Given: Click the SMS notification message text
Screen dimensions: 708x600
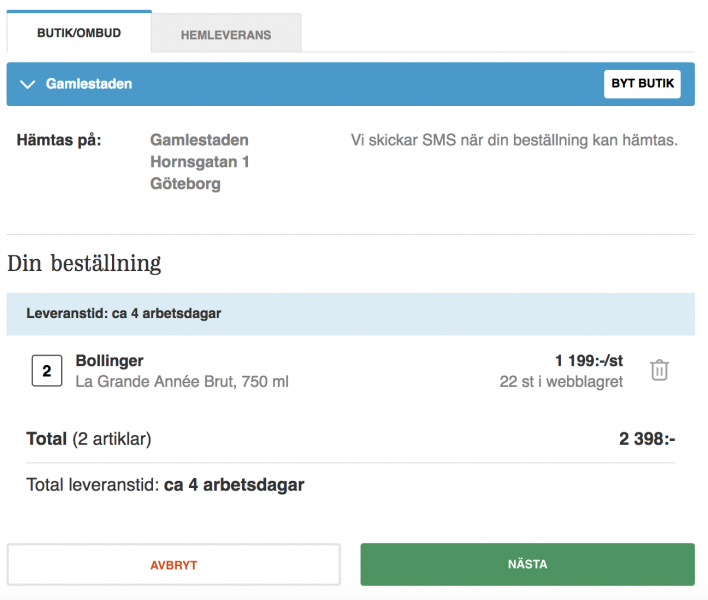Looking at the screenshot, I should [x=514, y=140].
